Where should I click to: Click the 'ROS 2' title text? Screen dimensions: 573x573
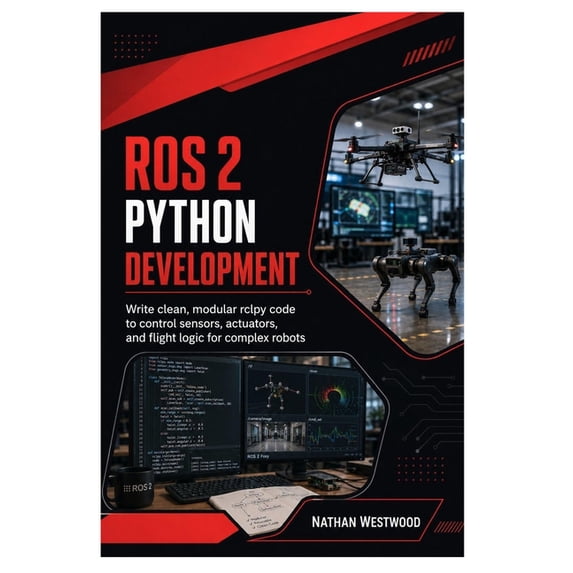[183, 163]
